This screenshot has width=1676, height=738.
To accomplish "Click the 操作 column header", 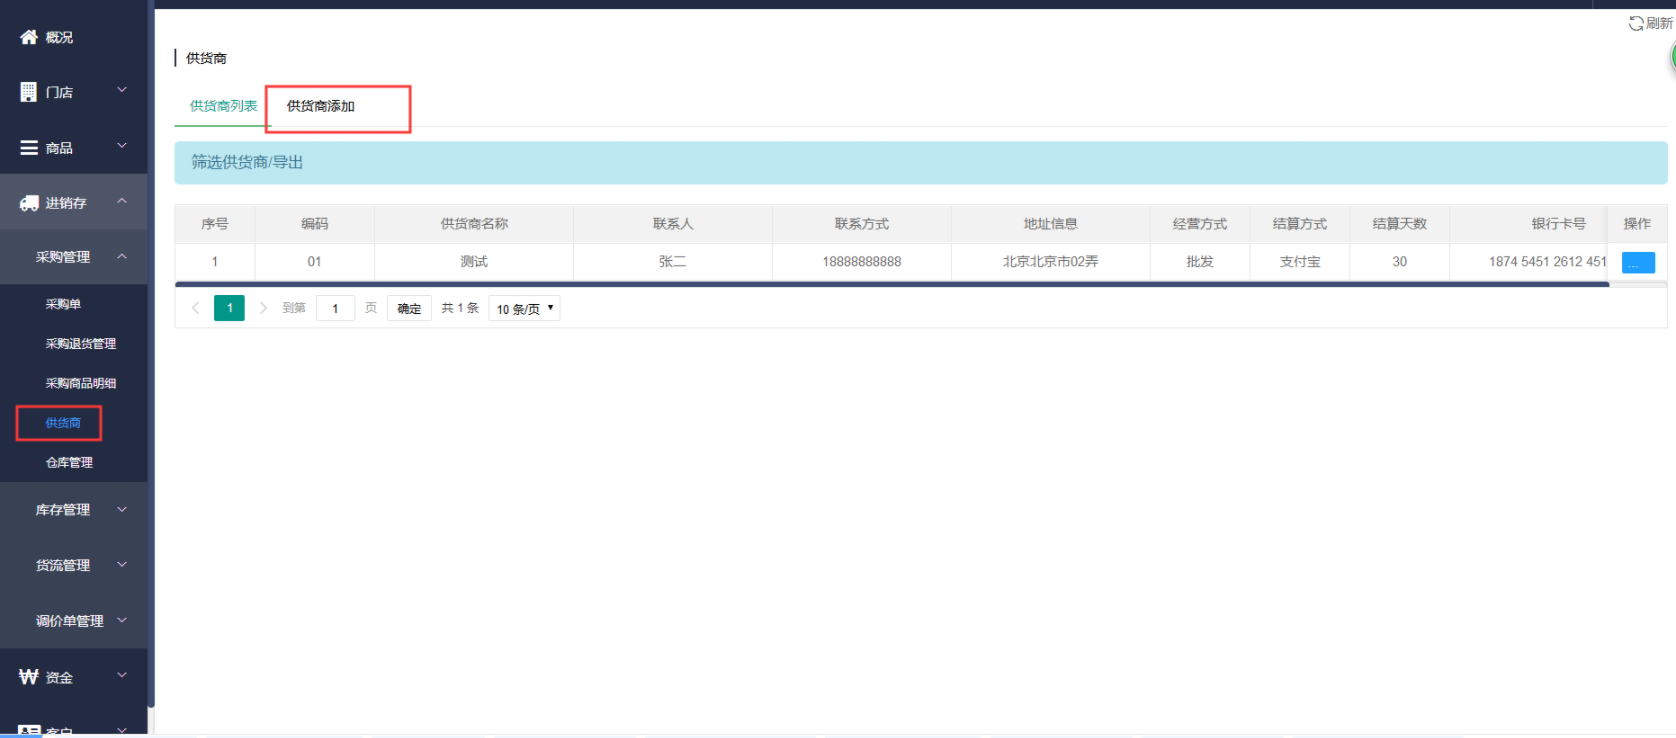I will (1637, 224).
